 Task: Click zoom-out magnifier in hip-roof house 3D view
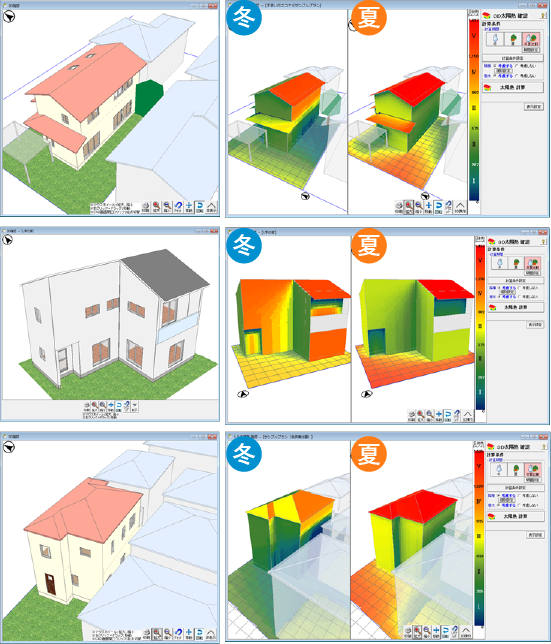[x=168, y=634]
